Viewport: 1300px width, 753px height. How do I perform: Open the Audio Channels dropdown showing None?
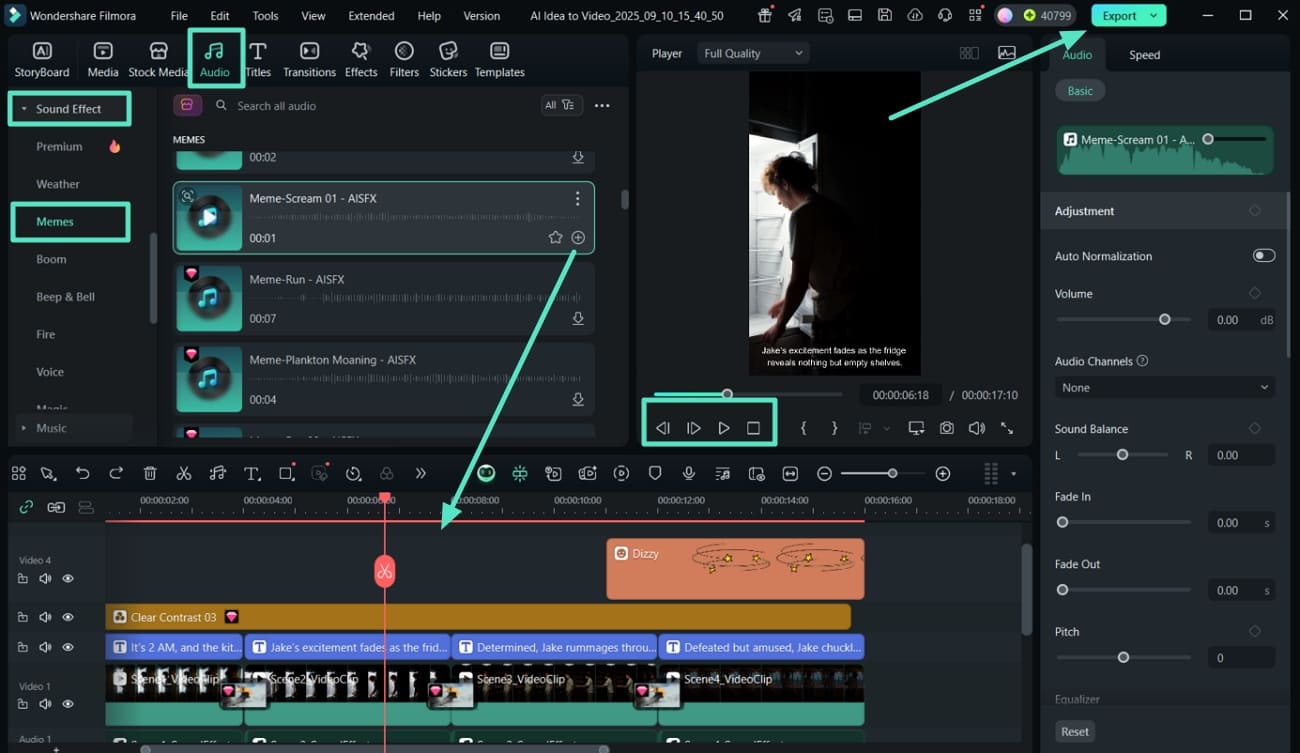click(x=1165, y=388)
